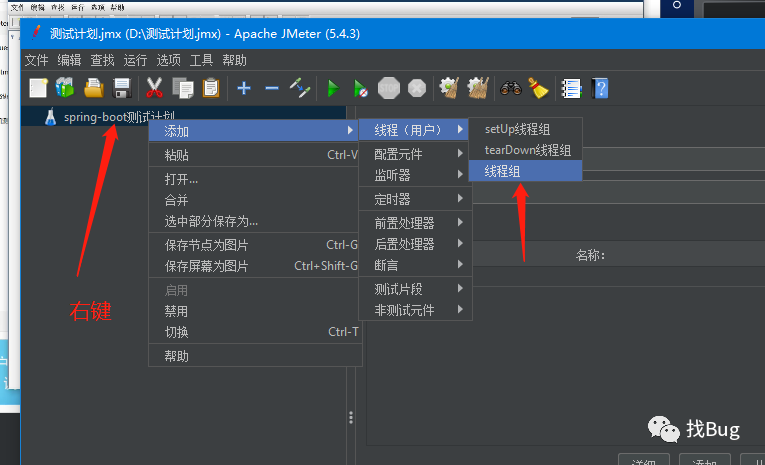Expand 线程（用户） submenu

414,130
